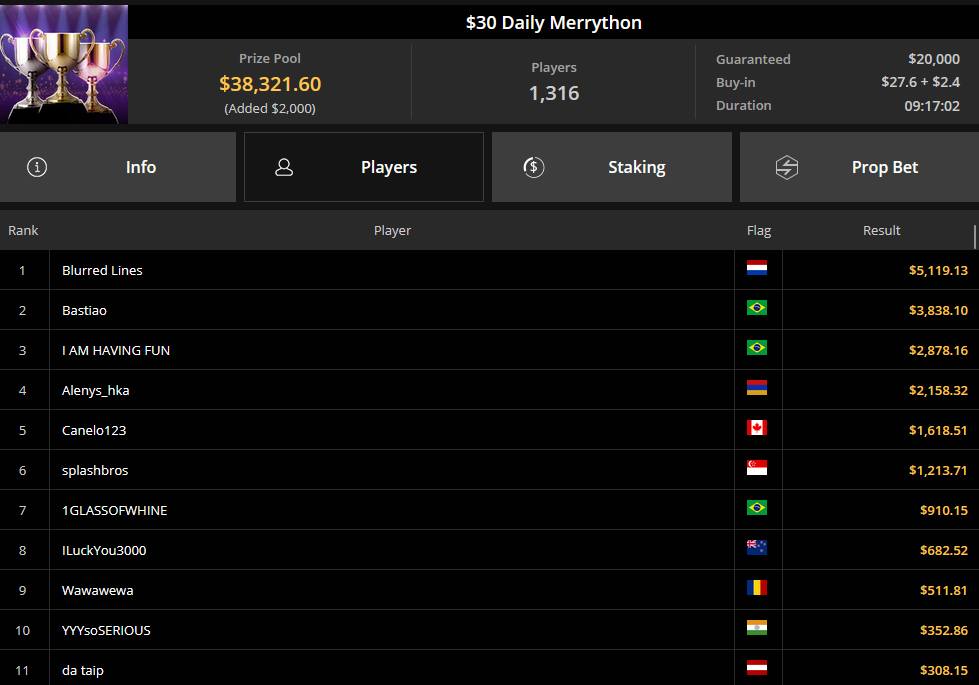The image size is (979, 685).
Task: Click the prize pool amount $38,321.60
Action: point(270,84)
